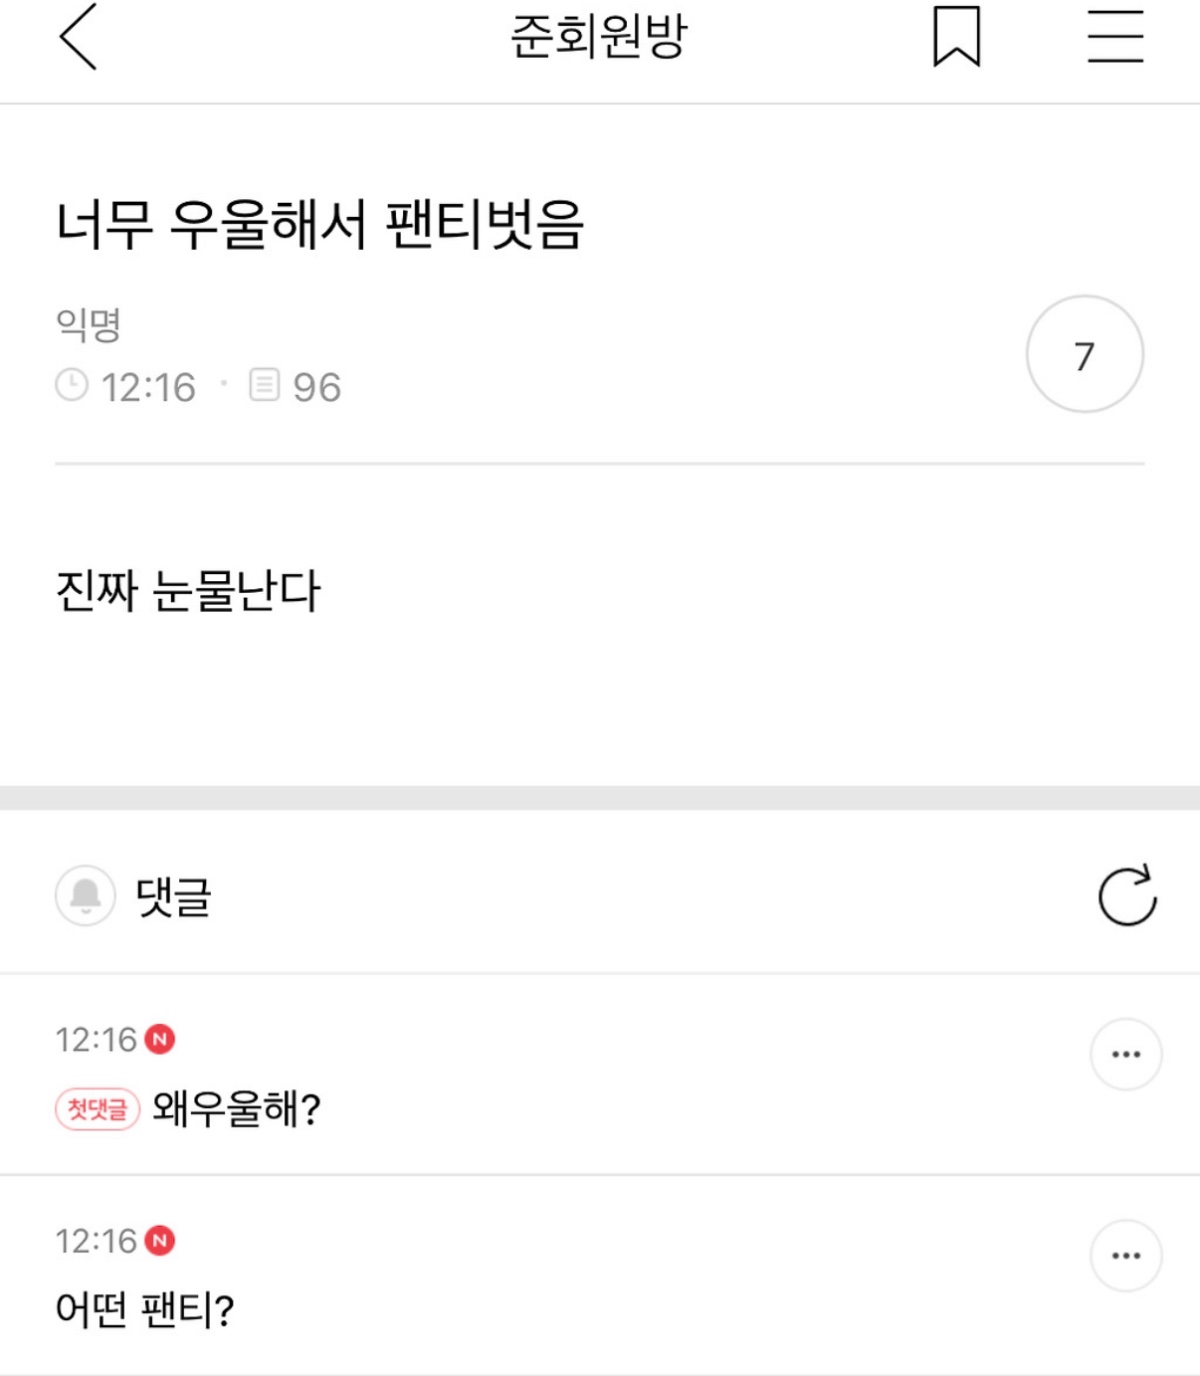Click the N badge on second comment
Screen dimensions: 1200x1376
[160, 1241]
